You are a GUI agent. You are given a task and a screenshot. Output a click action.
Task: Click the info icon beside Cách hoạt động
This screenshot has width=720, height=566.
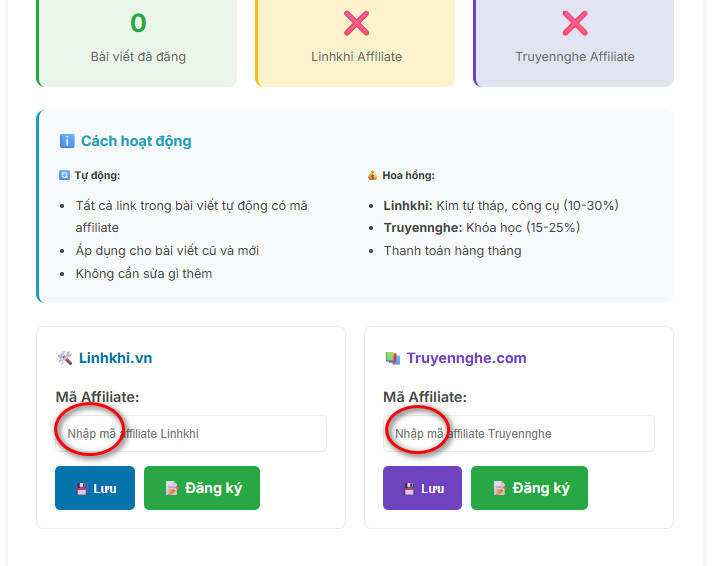pyautogui.click(x=67, y=141)
